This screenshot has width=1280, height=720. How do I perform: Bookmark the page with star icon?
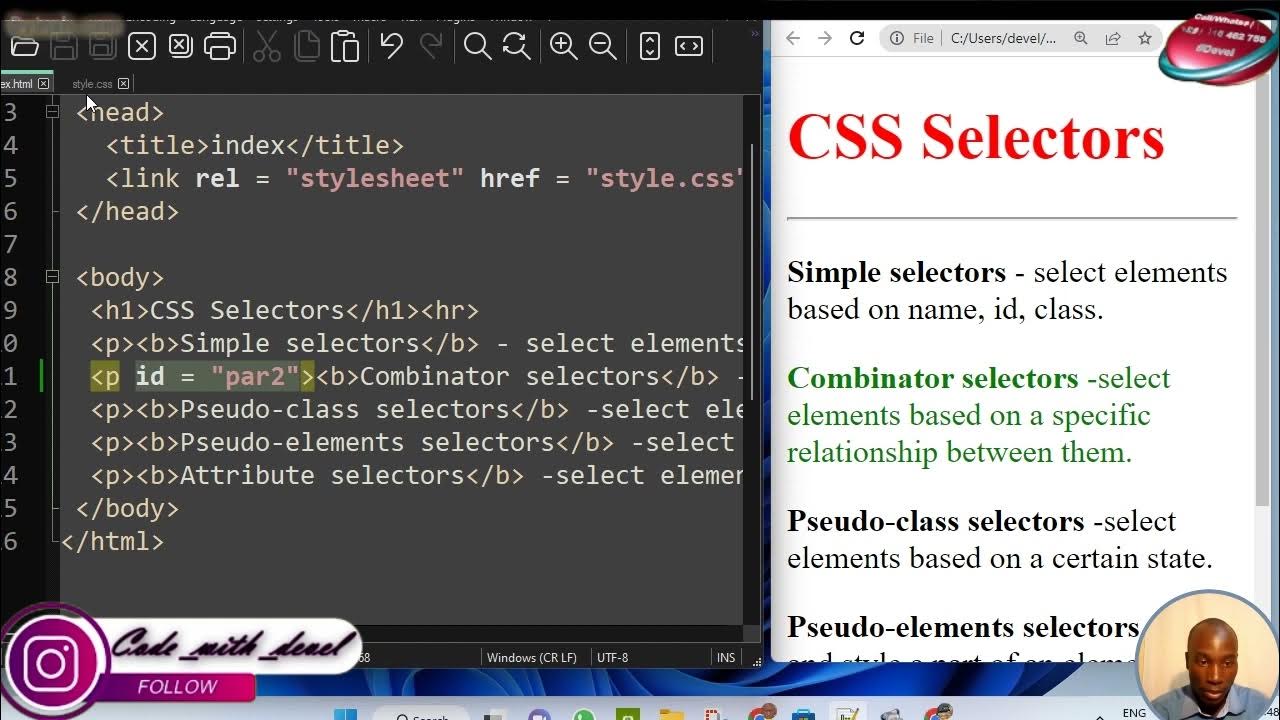click(1145, 38)
